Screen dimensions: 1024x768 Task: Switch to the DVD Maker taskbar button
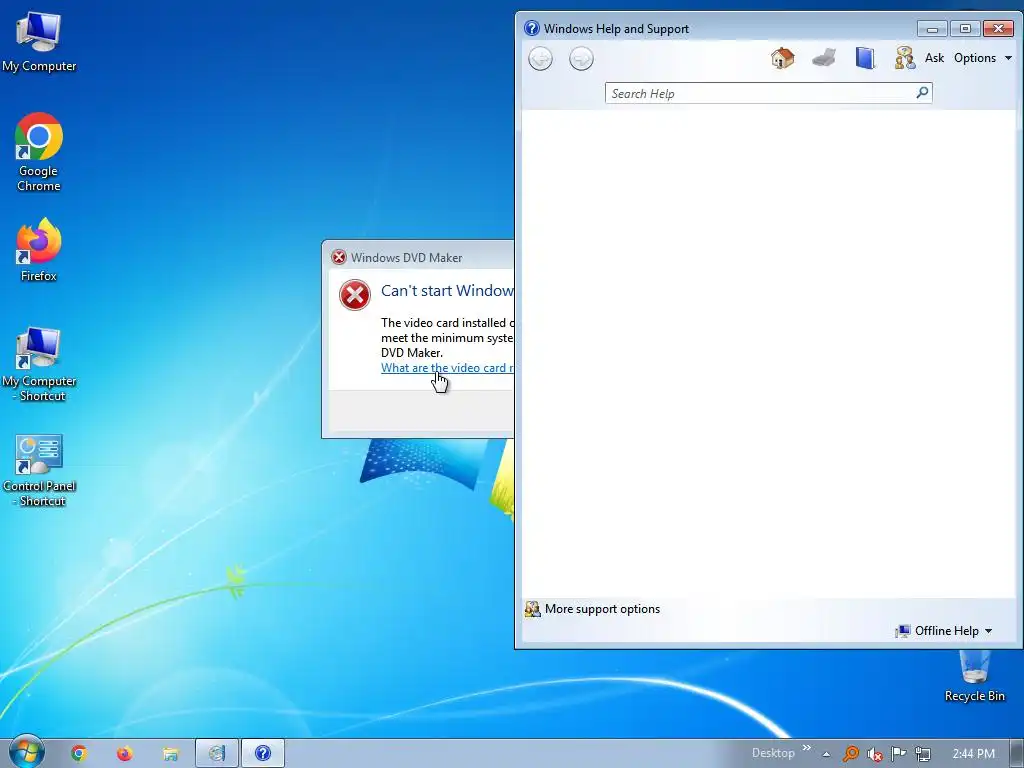(x=217, y=754)
